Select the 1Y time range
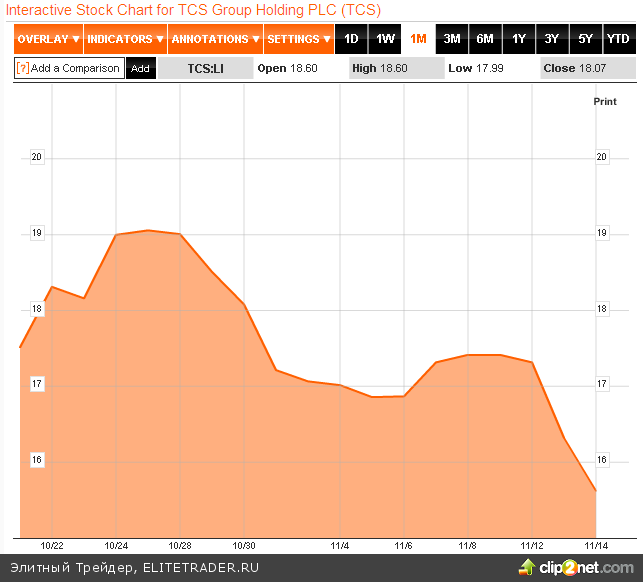643x582 pixels. click(x=519, y=40)
